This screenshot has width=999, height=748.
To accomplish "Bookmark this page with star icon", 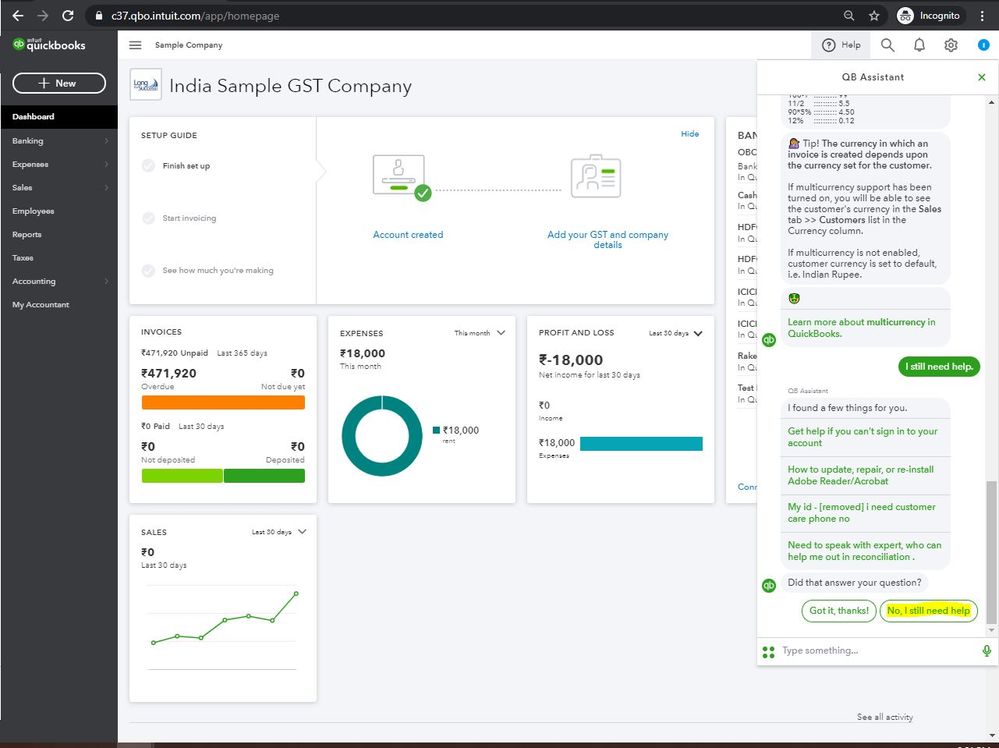I will (x=874, y=15).
